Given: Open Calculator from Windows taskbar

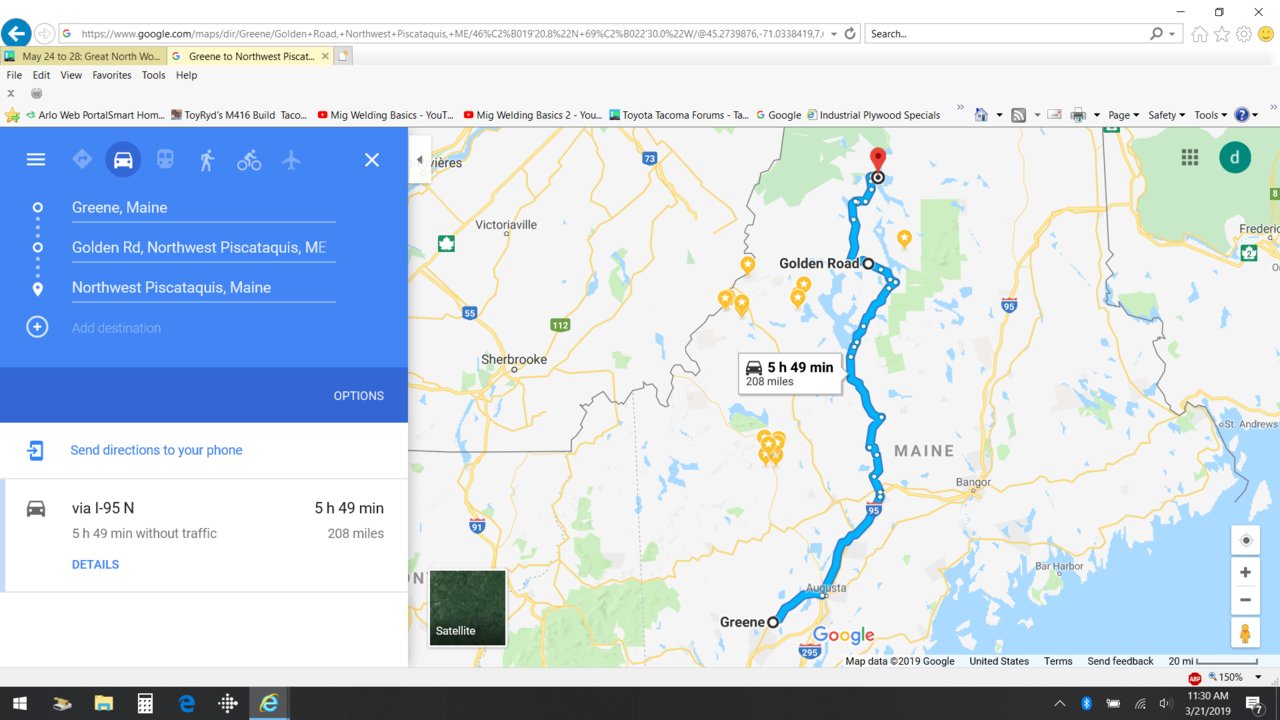Looking at the screenshot, I should point(145,703).
